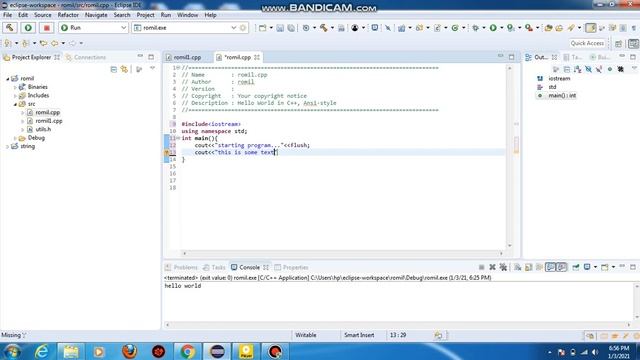Image resolution: width=640 pixels, height=360 pixels.
Task: Expand the Debug folder node
Action: pos(16,138)
